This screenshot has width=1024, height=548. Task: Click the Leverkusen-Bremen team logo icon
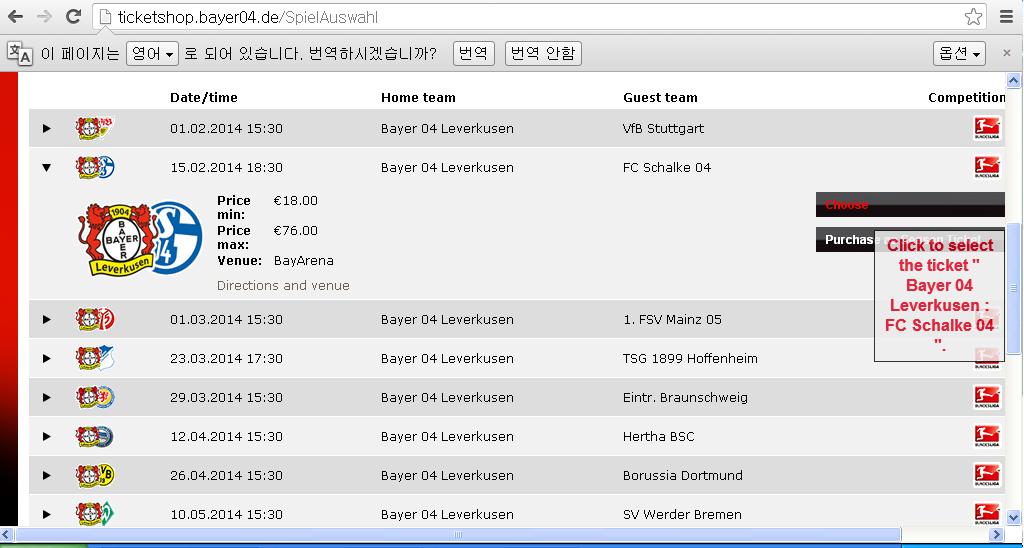95,515
